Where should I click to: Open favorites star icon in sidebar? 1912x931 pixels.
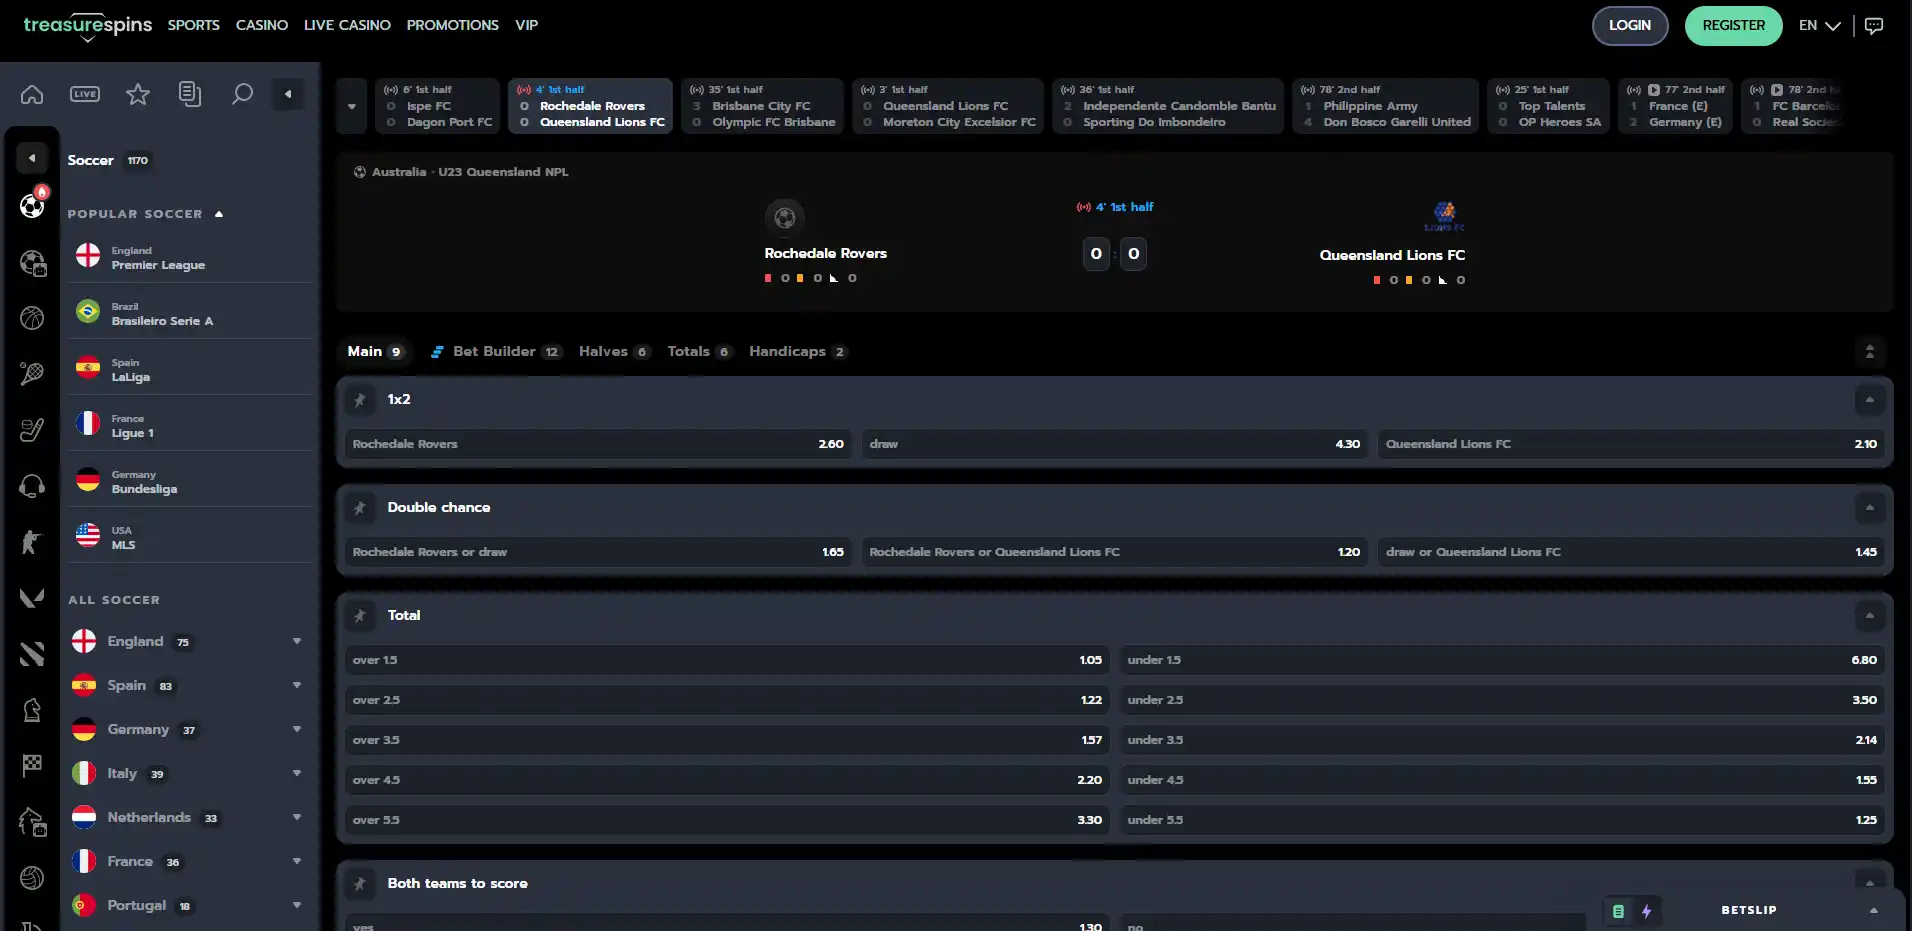[x=137, y=94]
